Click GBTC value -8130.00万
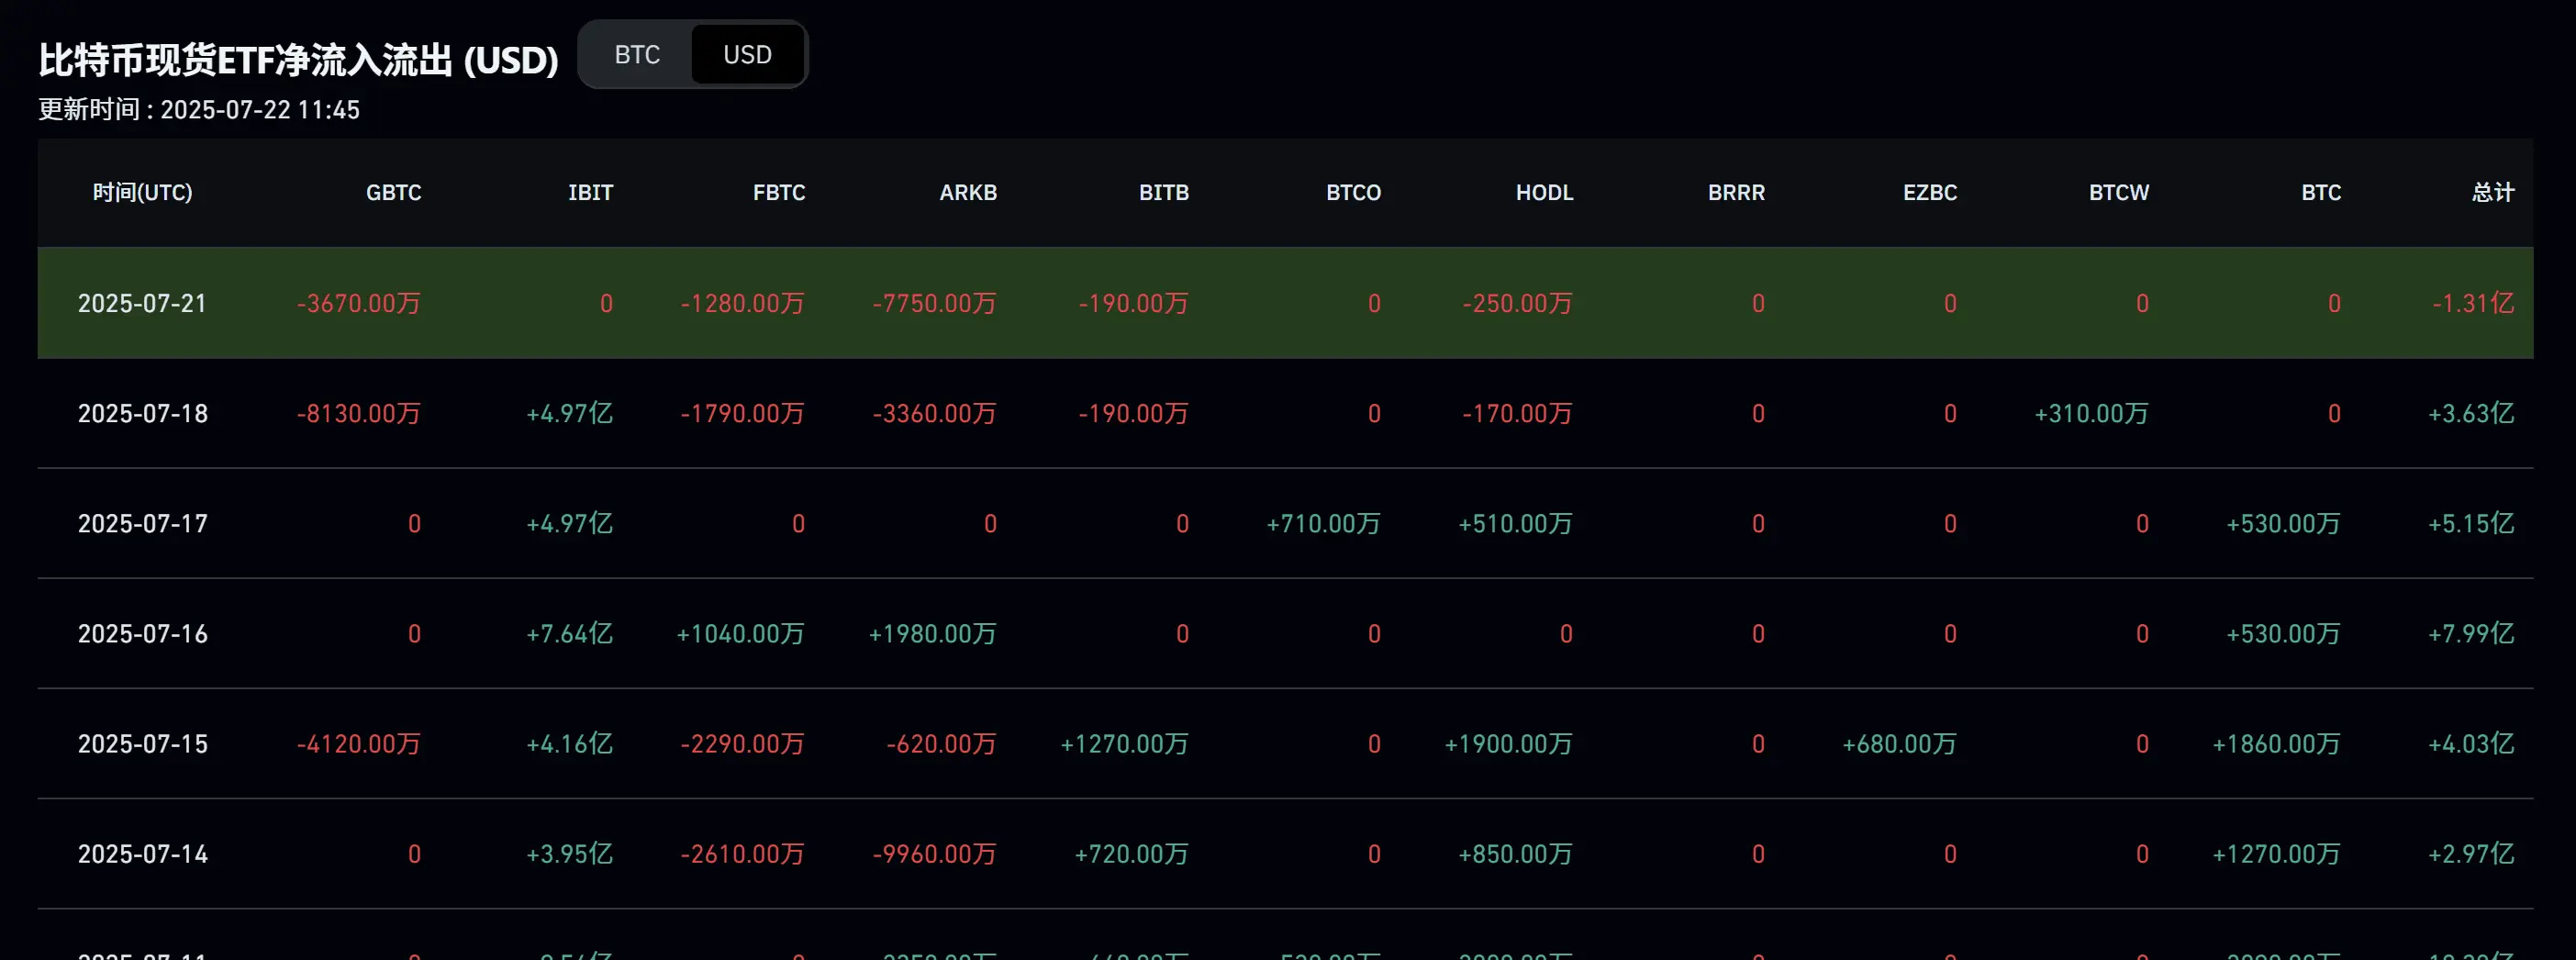This screenshot has width=2576, height=960. point(359,413)
